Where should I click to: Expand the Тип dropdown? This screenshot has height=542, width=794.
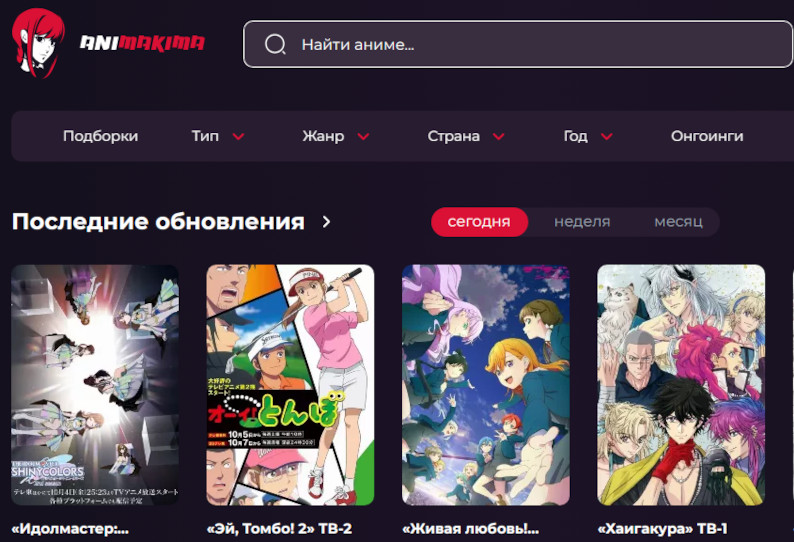(x=218, y=136)
